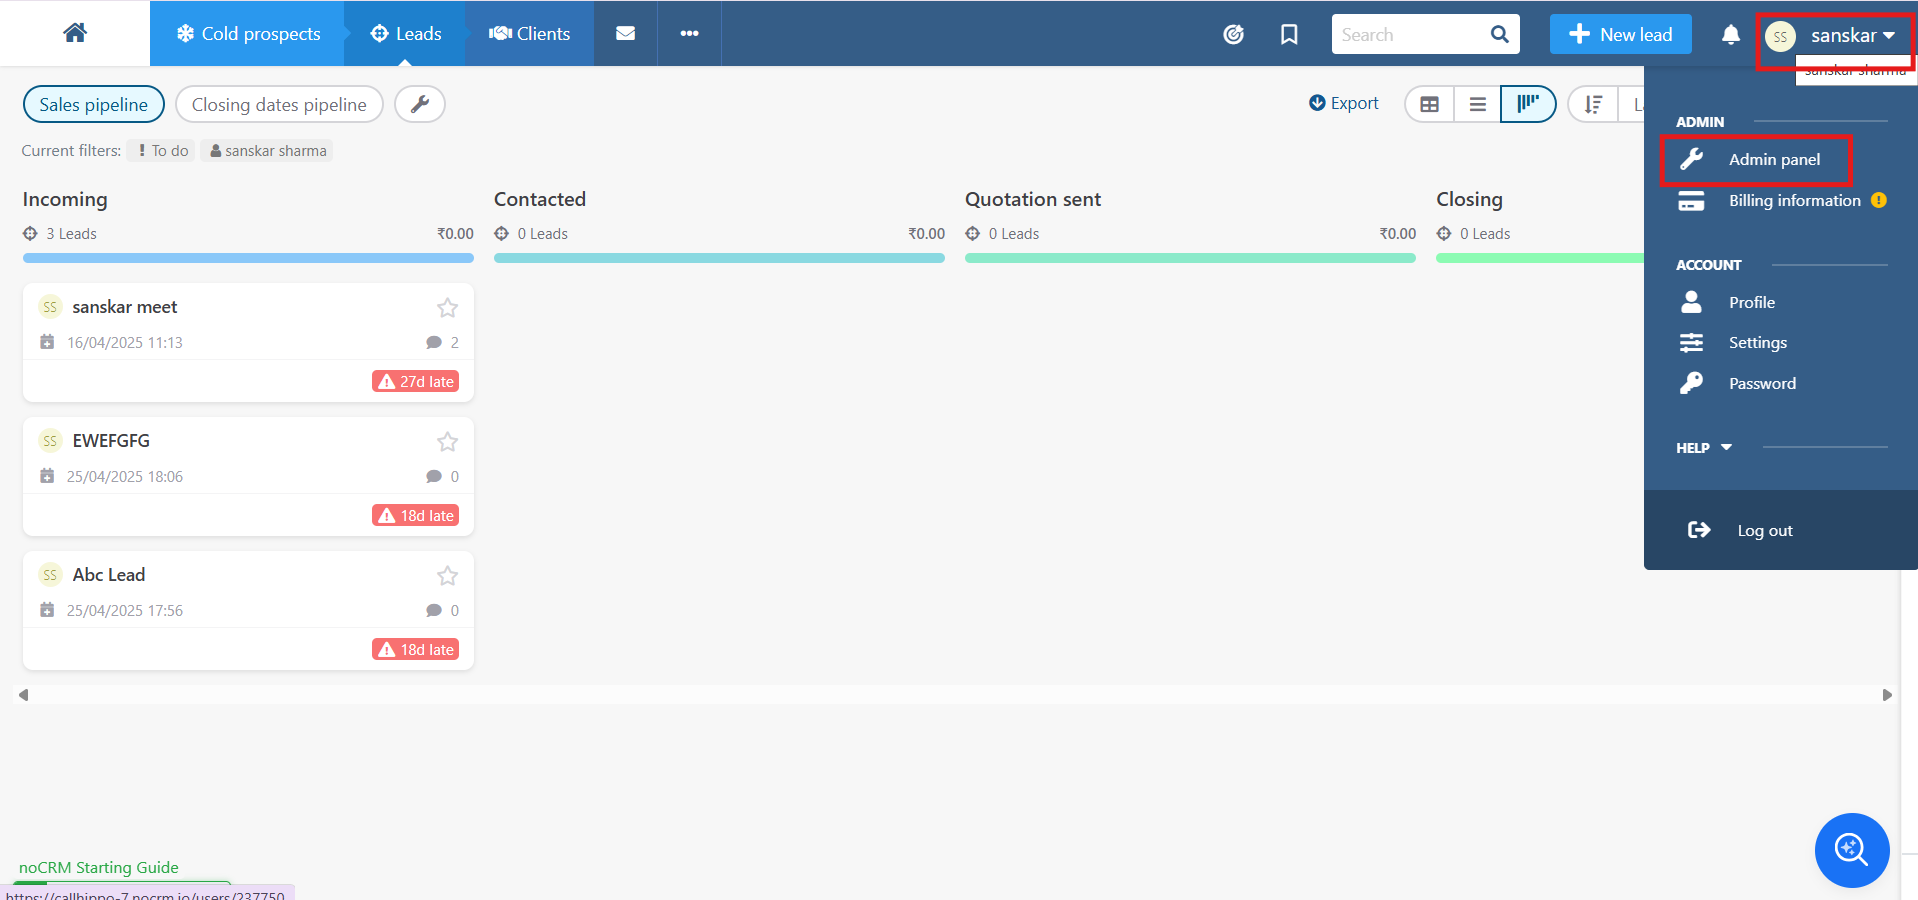
Task: Open the mail envelope icon
Action: pyautogui.click(x=626, y=33)
